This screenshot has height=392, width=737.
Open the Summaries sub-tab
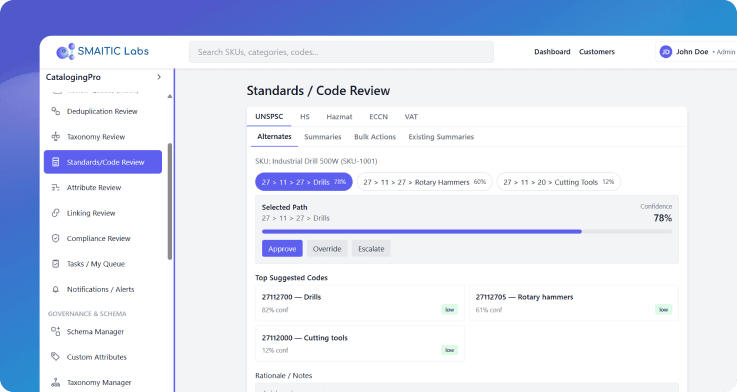323,137
